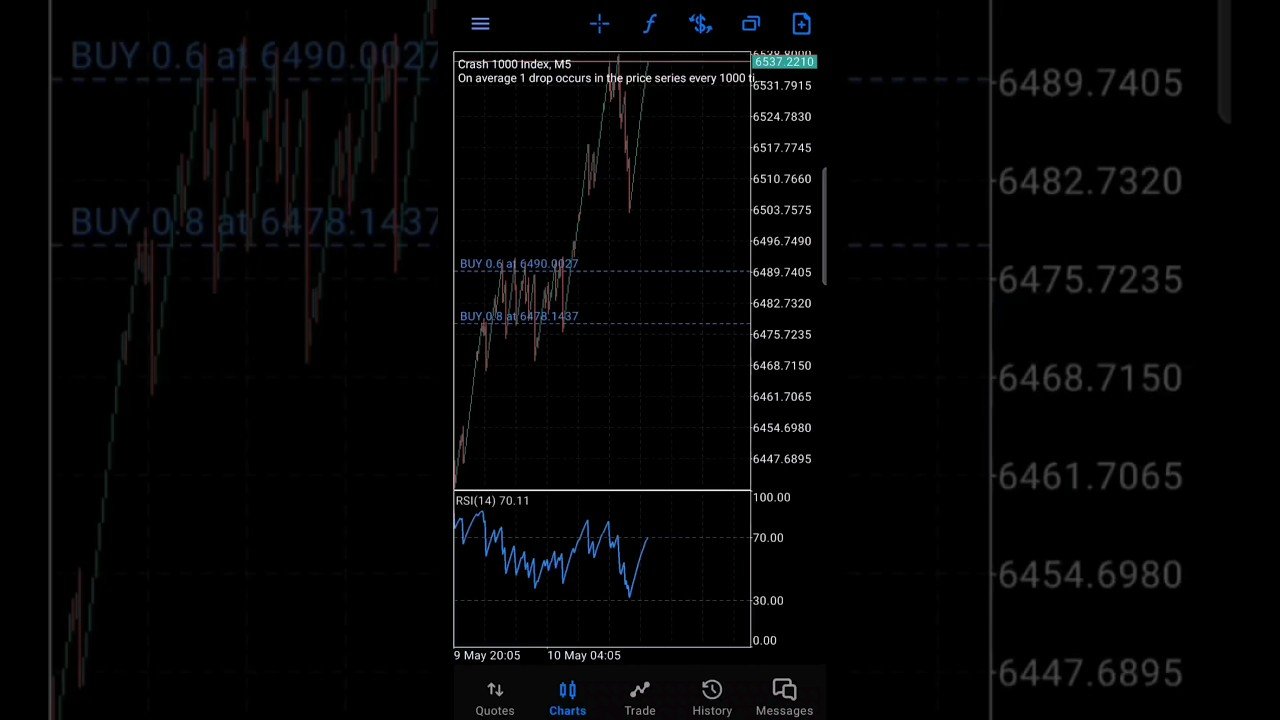Tap the 6503.7575 price scale value
The height and width of the screenshot is (720, 1280).
coord(782,210)
